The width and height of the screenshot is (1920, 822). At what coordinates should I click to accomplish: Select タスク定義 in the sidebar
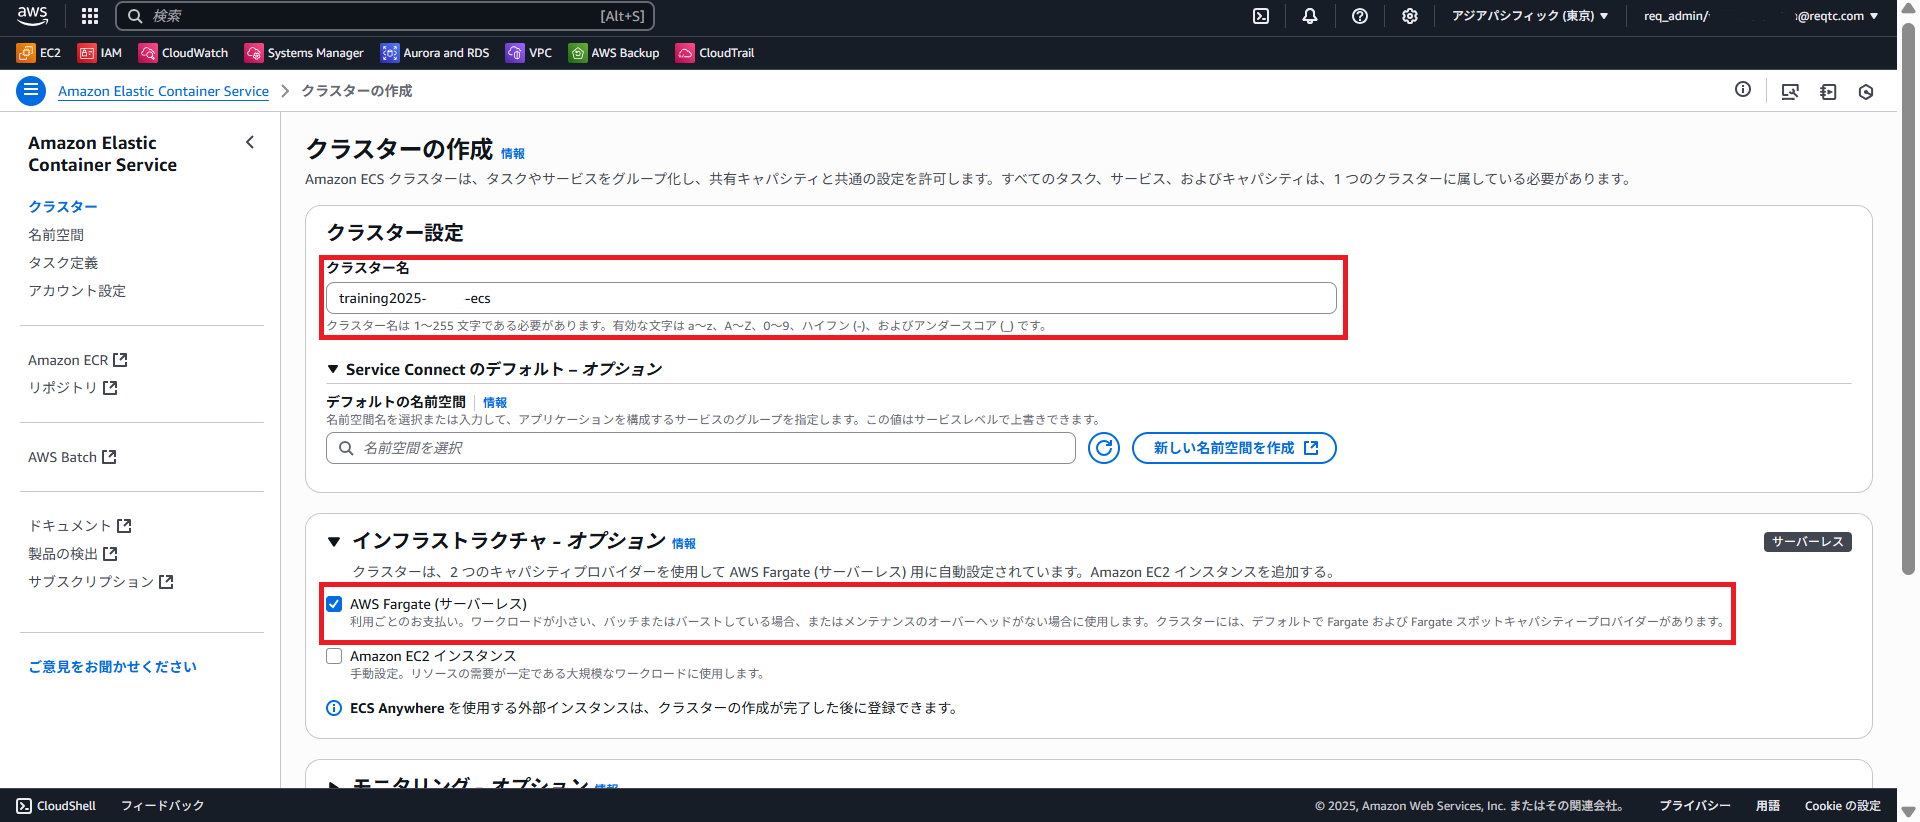click(x=63, y=262)
